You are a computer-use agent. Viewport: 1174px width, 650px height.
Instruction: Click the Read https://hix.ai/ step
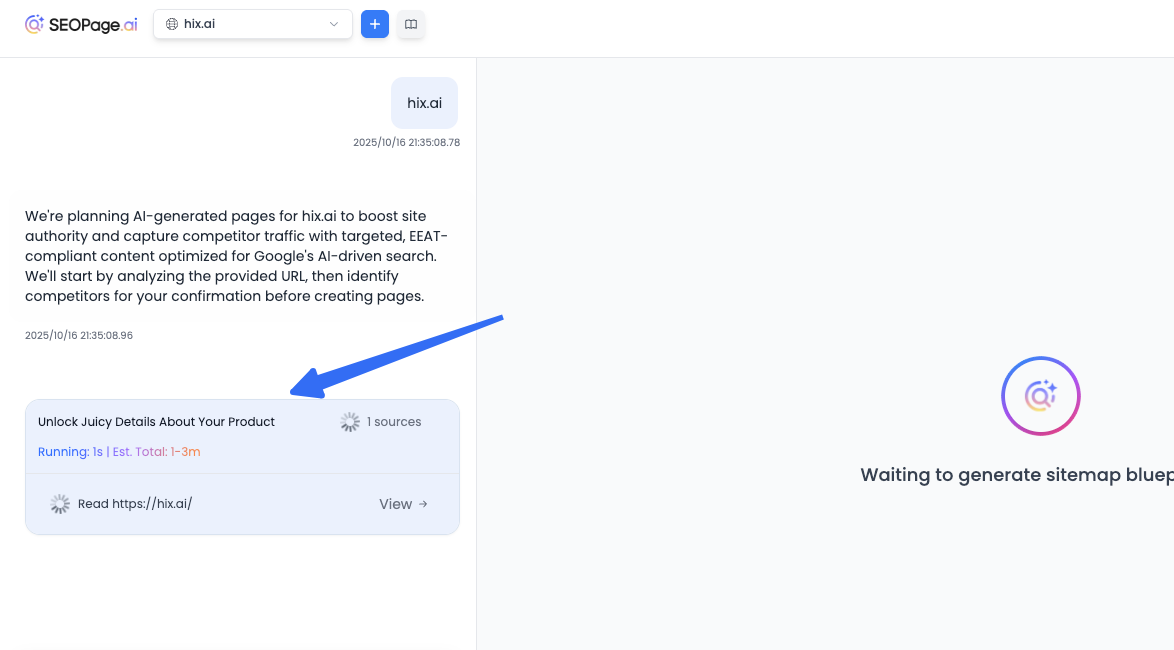tap(135, 504)
